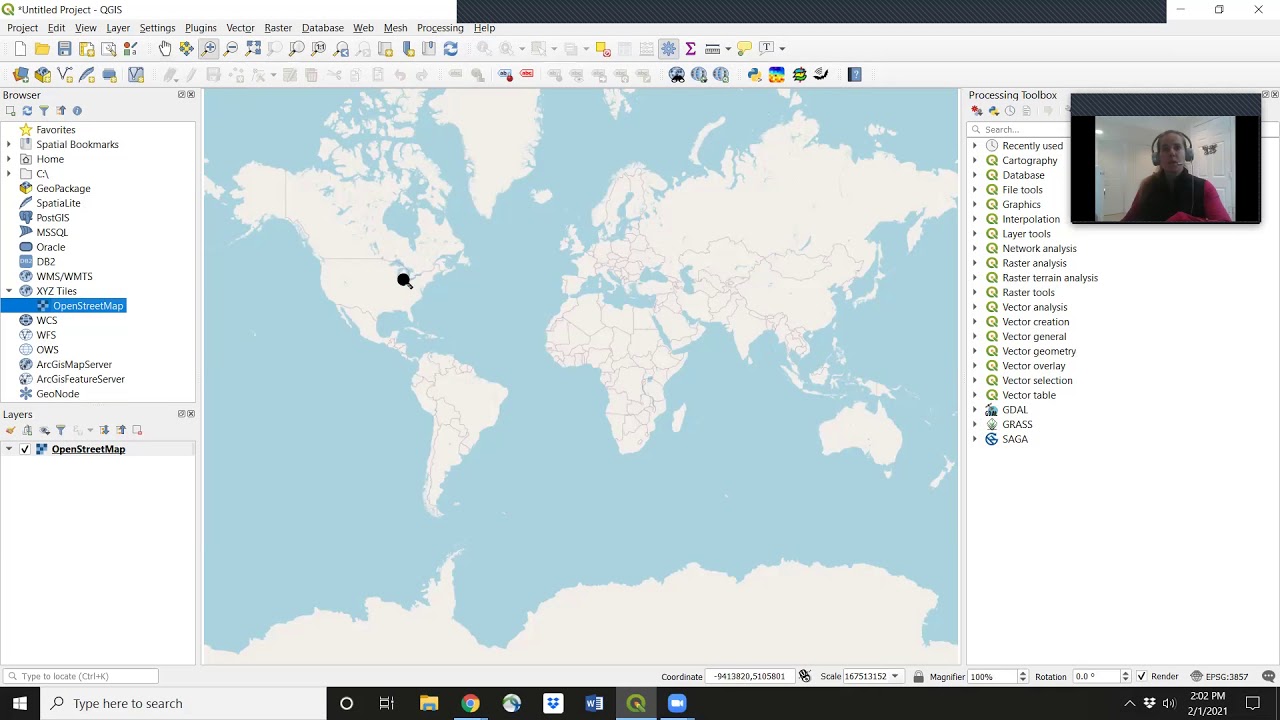The height and width of the screenshot is (720, 1280).
Task: Open the Layer Styling panel icon in Layers
Action: [11, 430]
